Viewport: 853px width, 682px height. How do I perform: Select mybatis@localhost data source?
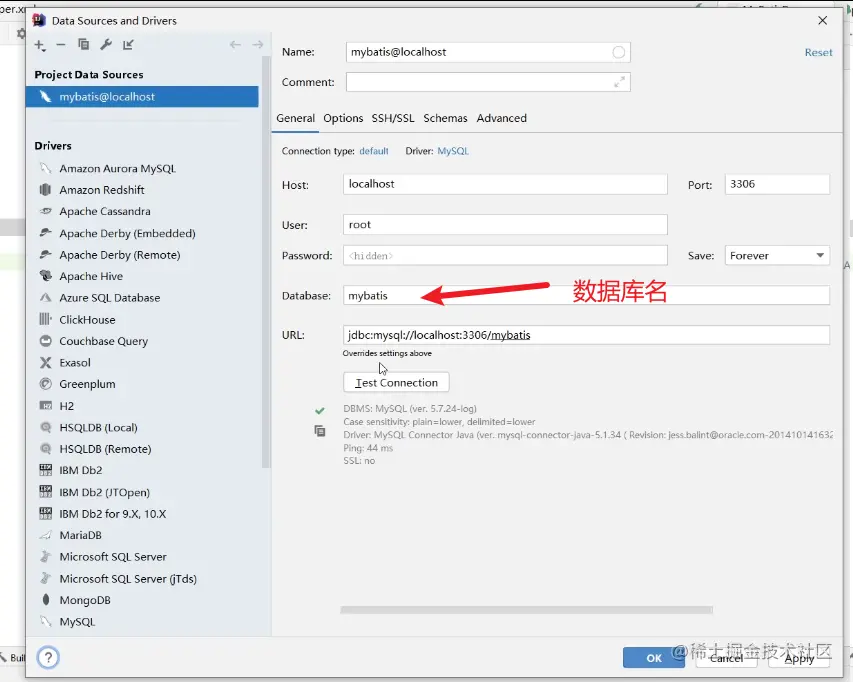pyautogui.click(x=142, y=97)
